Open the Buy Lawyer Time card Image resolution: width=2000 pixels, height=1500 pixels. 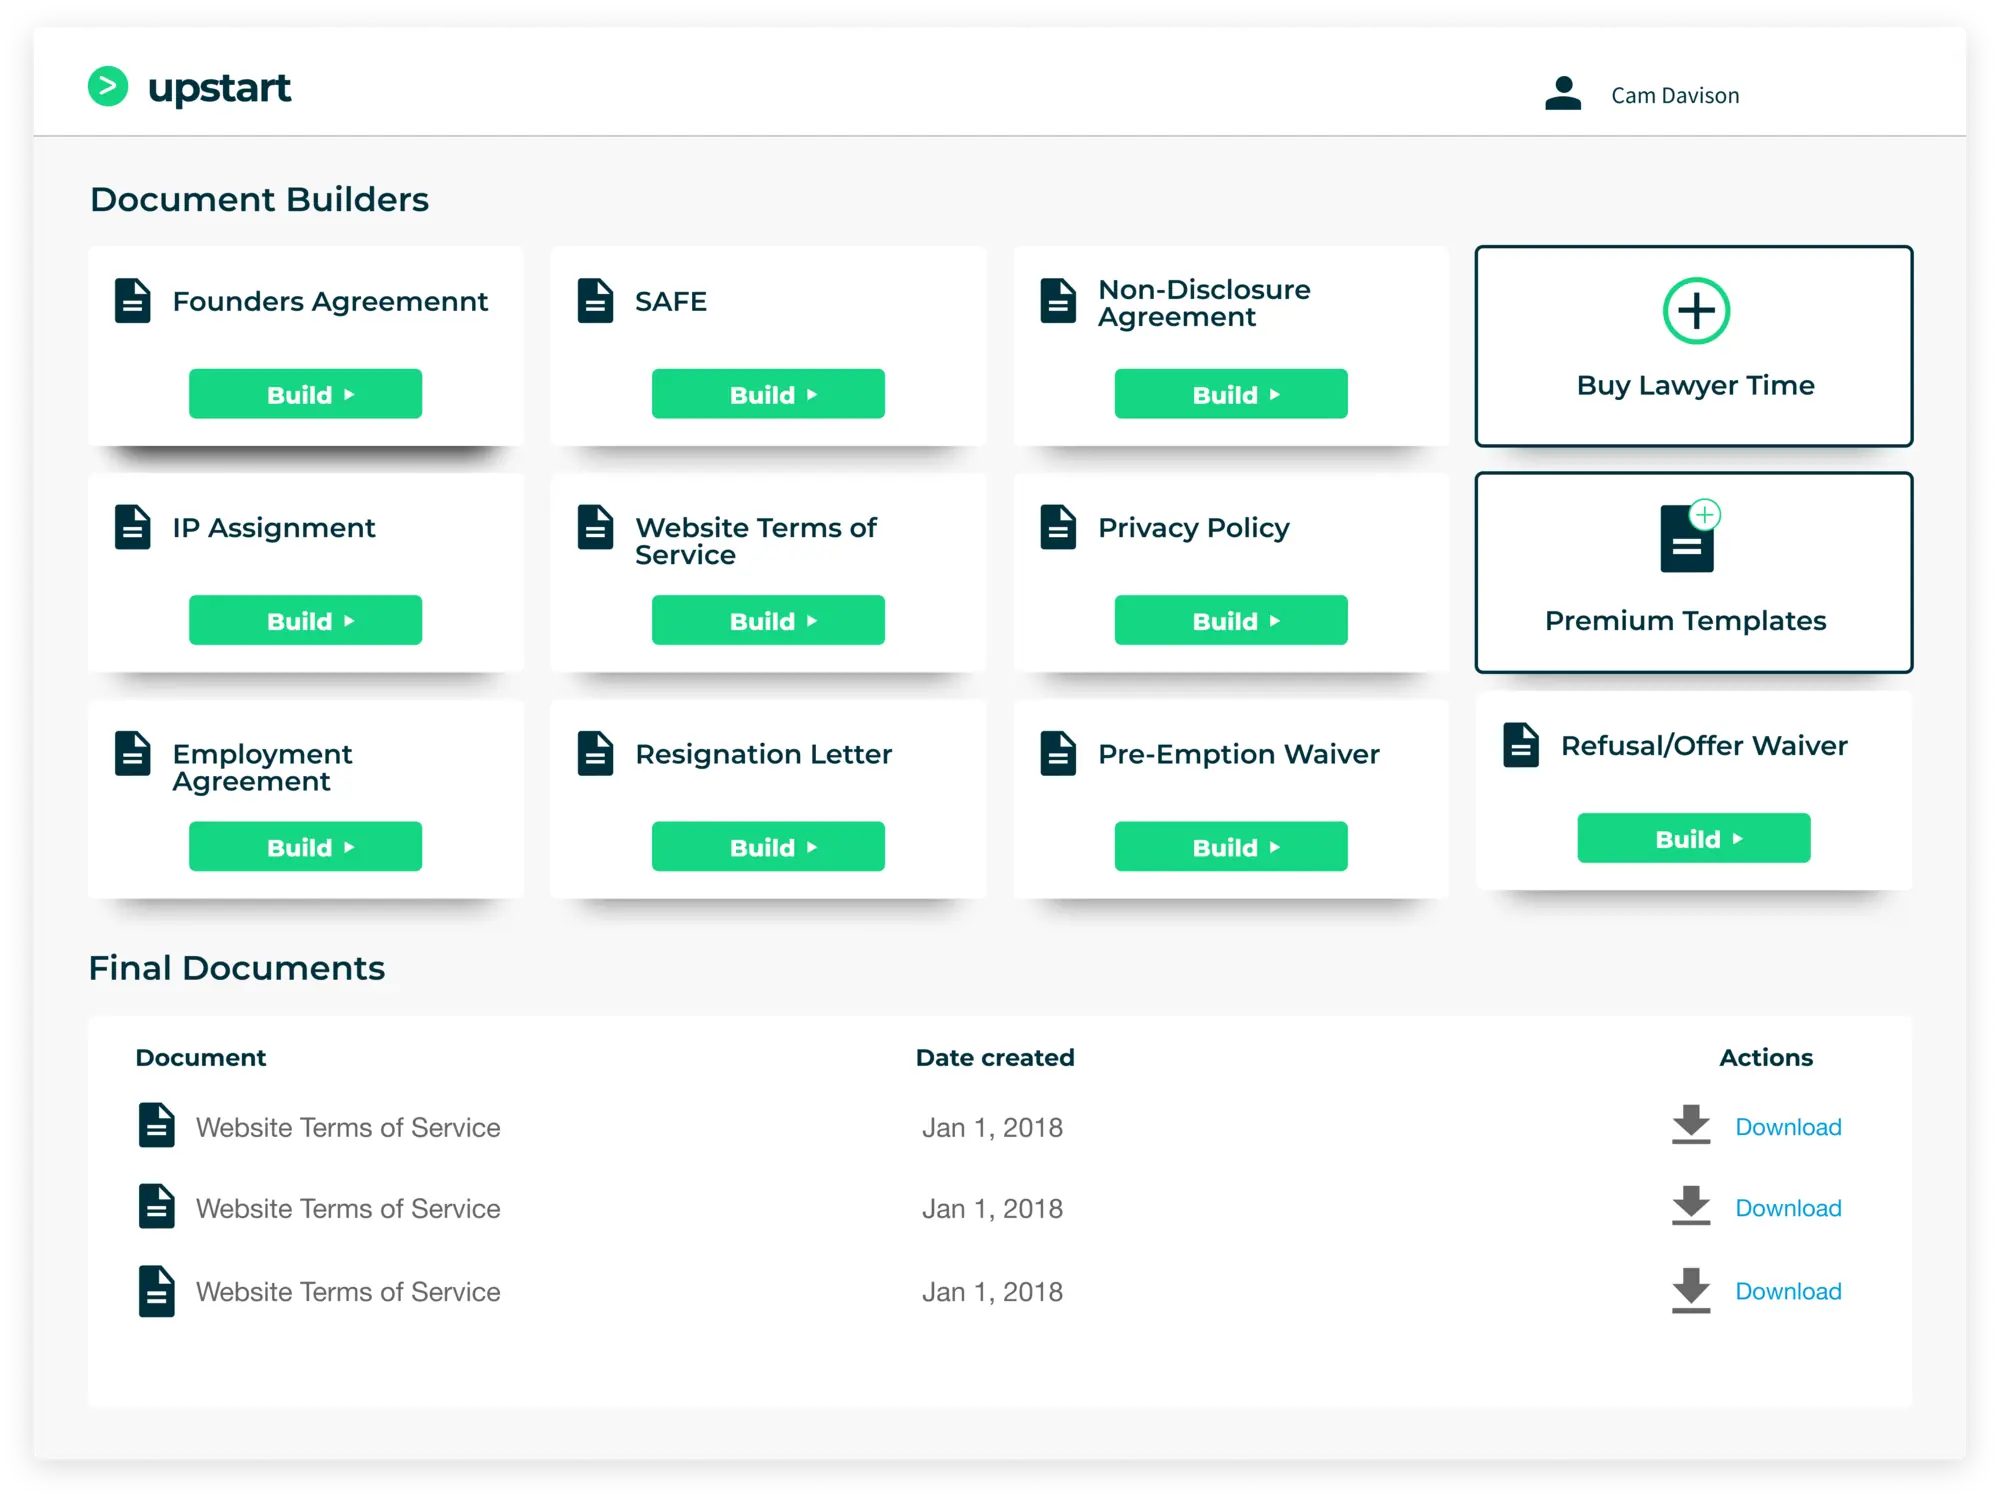[x=1694, y=346]
